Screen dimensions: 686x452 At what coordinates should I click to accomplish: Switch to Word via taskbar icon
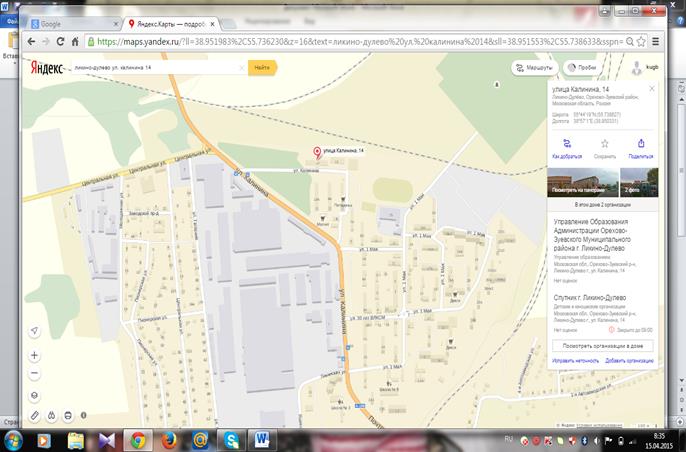262,441
